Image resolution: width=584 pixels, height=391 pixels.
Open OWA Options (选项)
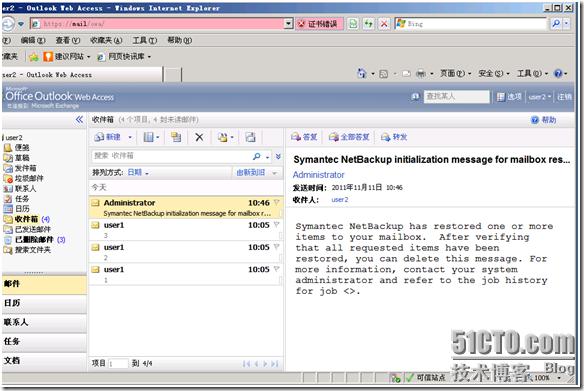pos(510,97)
